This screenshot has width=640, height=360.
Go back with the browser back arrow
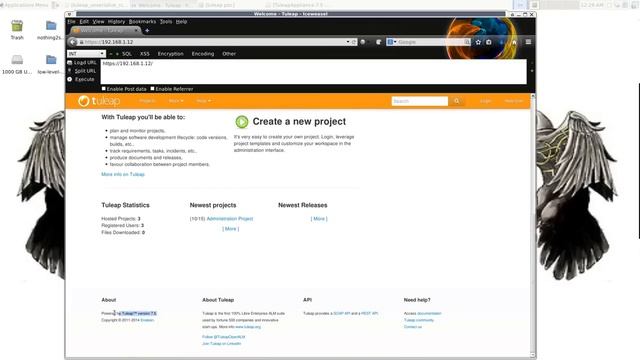point(73,42)
